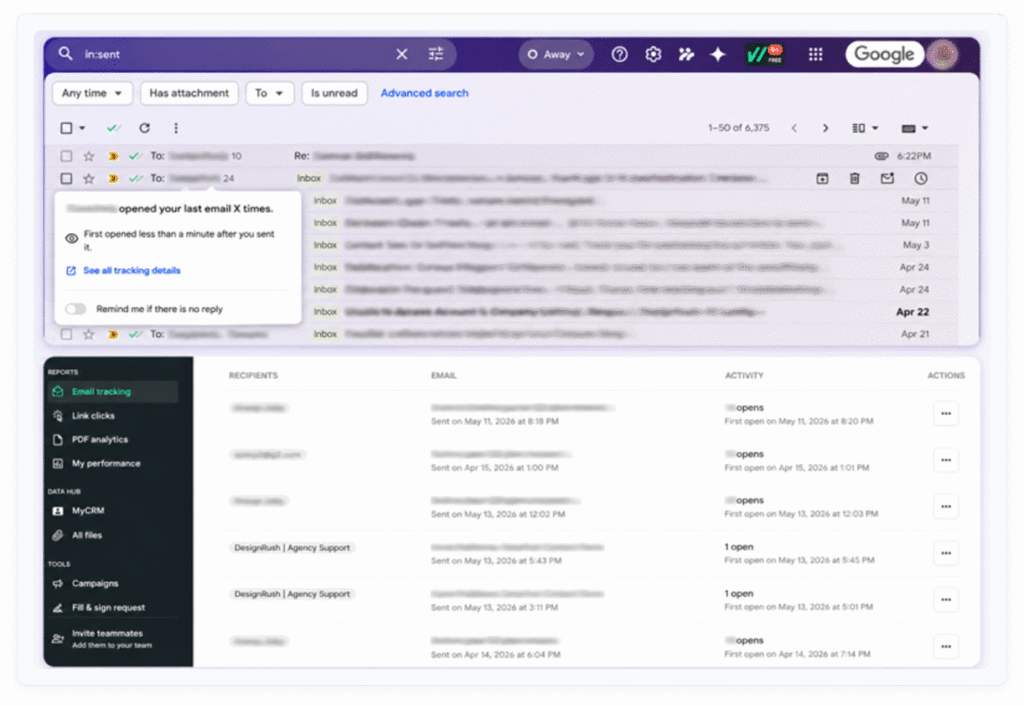Open the magic wand sparkle icon
The width and height of the screenshot is (1024, 706).
686,54
